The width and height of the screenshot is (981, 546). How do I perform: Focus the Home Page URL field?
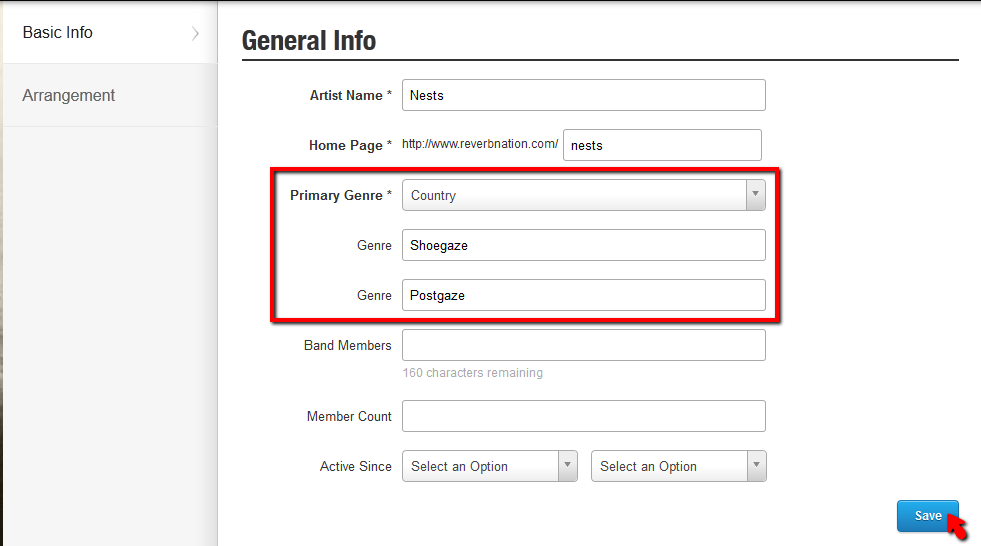(x=662, y=145)
